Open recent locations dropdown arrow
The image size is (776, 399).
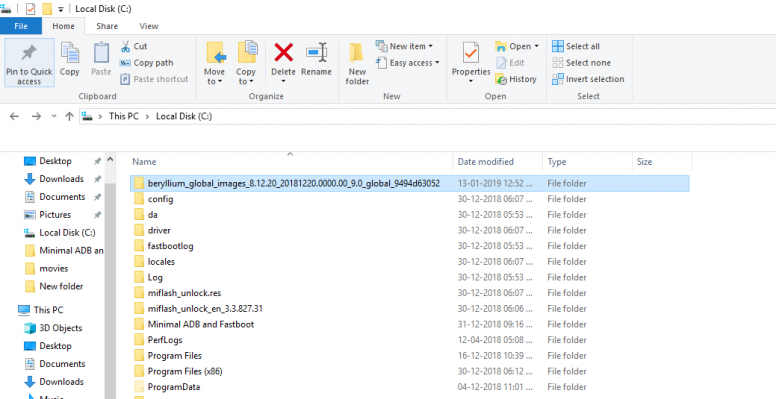(x=54, y=117)
